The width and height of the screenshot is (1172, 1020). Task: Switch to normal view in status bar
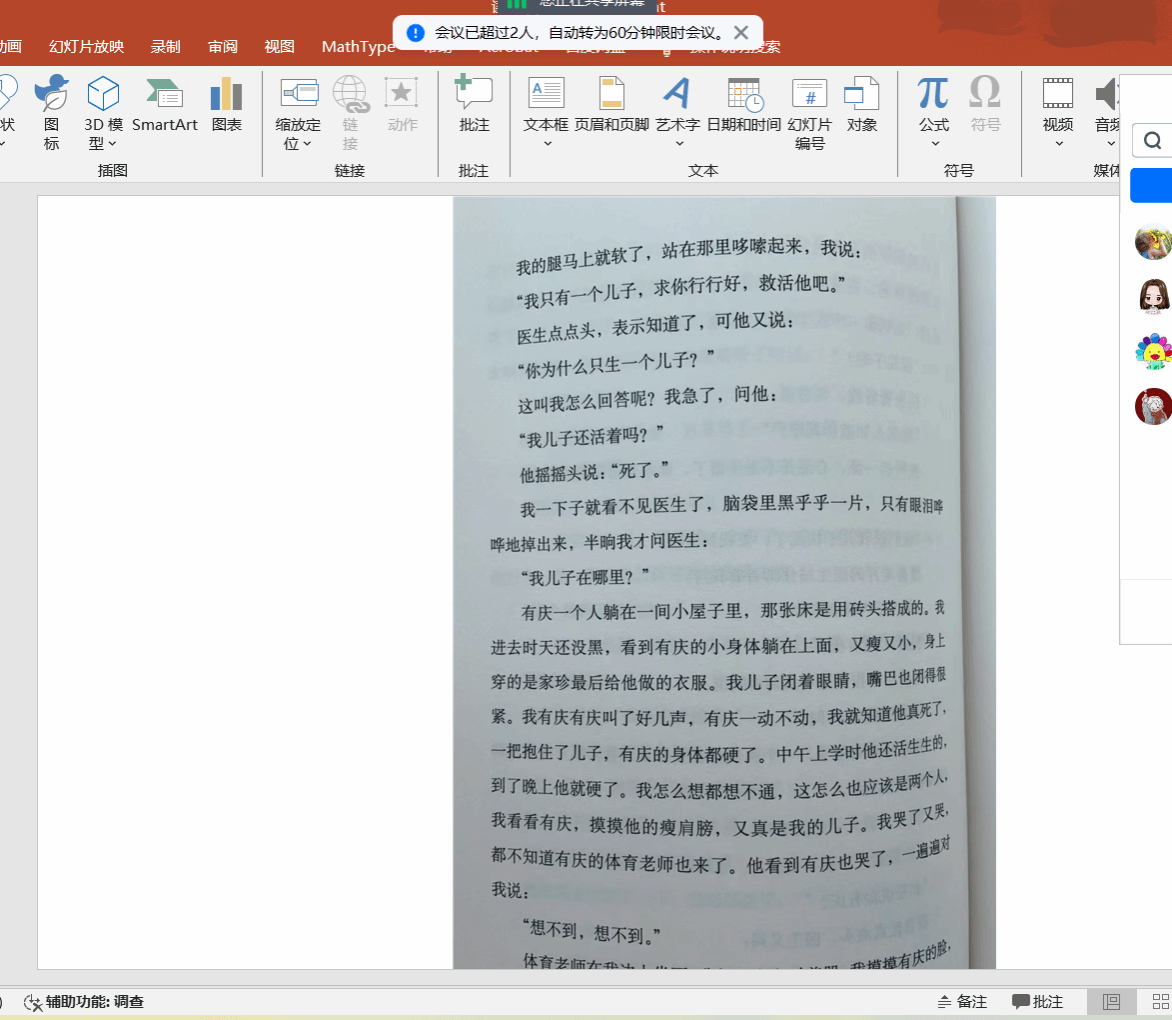[1111, 1001]
